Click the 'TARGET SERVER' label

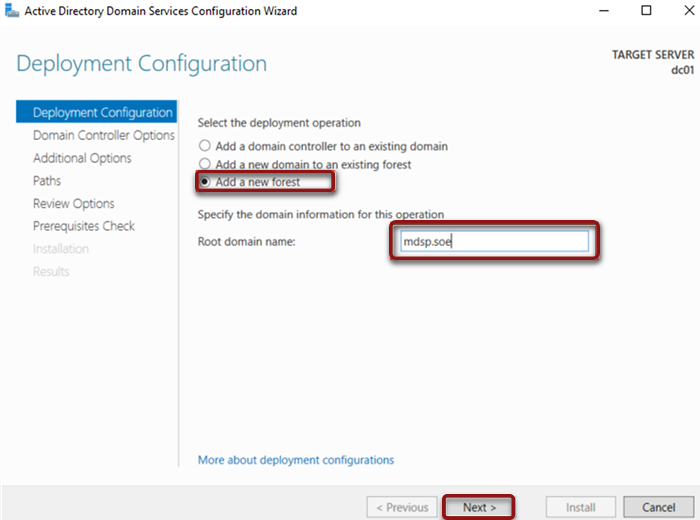pyautogui.click(x=653, y=54)
